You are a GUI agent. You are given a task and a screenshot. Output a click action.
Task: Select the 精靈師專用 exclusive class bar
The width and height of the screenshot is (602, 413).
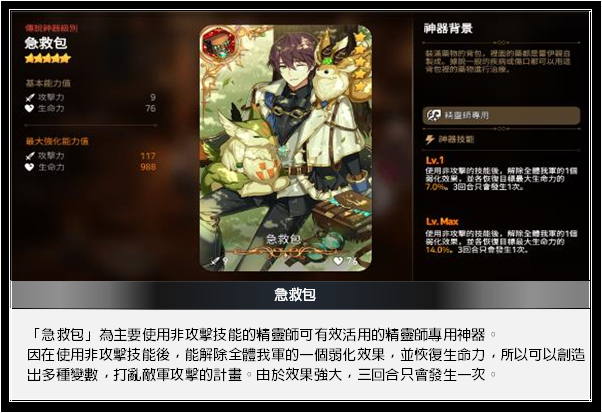[x=501, y=115]
